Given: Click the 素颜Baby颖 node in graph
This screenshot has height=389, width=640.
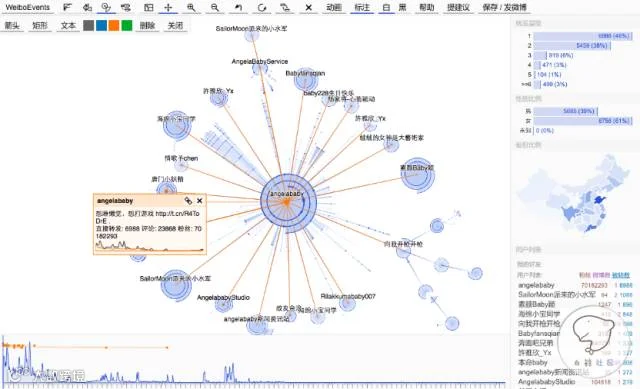Looking at the screenshot, I should 417,174.
